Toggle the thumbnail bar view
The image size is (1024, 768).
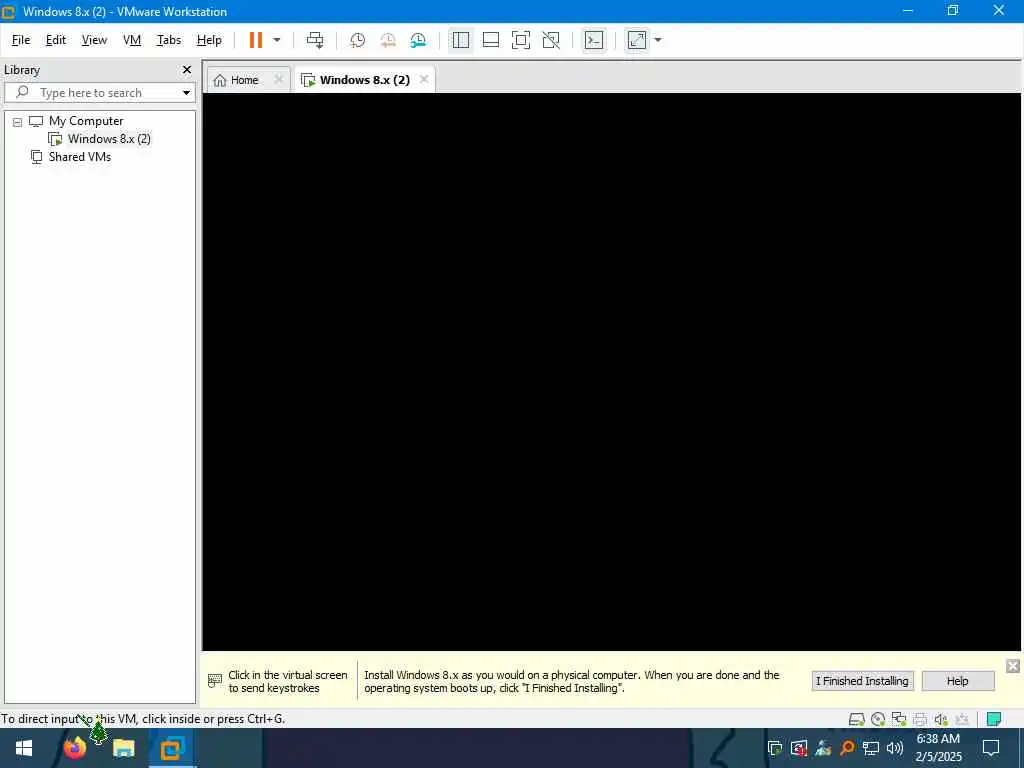490,40
